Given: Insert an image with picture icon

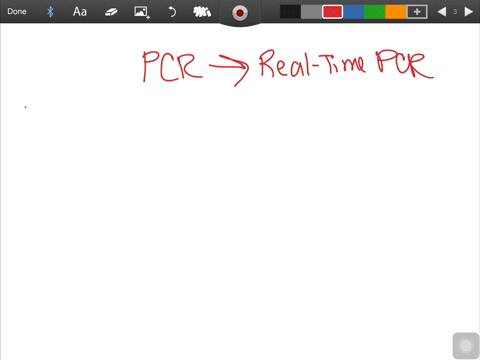Looking at the screenshot, I should click(142, 12).
